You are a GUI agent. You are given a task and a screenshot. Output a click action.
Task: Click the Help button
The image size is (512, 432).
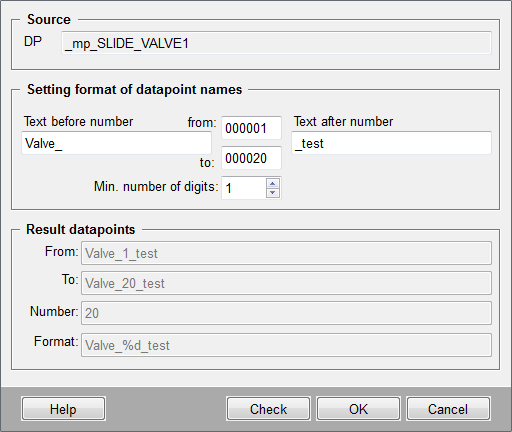[63, 409]
